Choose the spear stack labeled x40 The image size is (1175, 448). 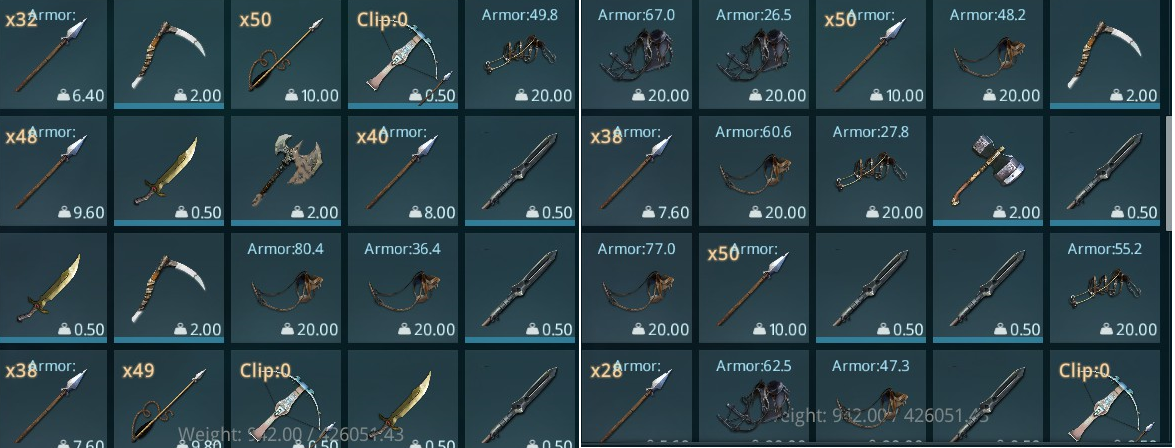(x=402, y=171)
